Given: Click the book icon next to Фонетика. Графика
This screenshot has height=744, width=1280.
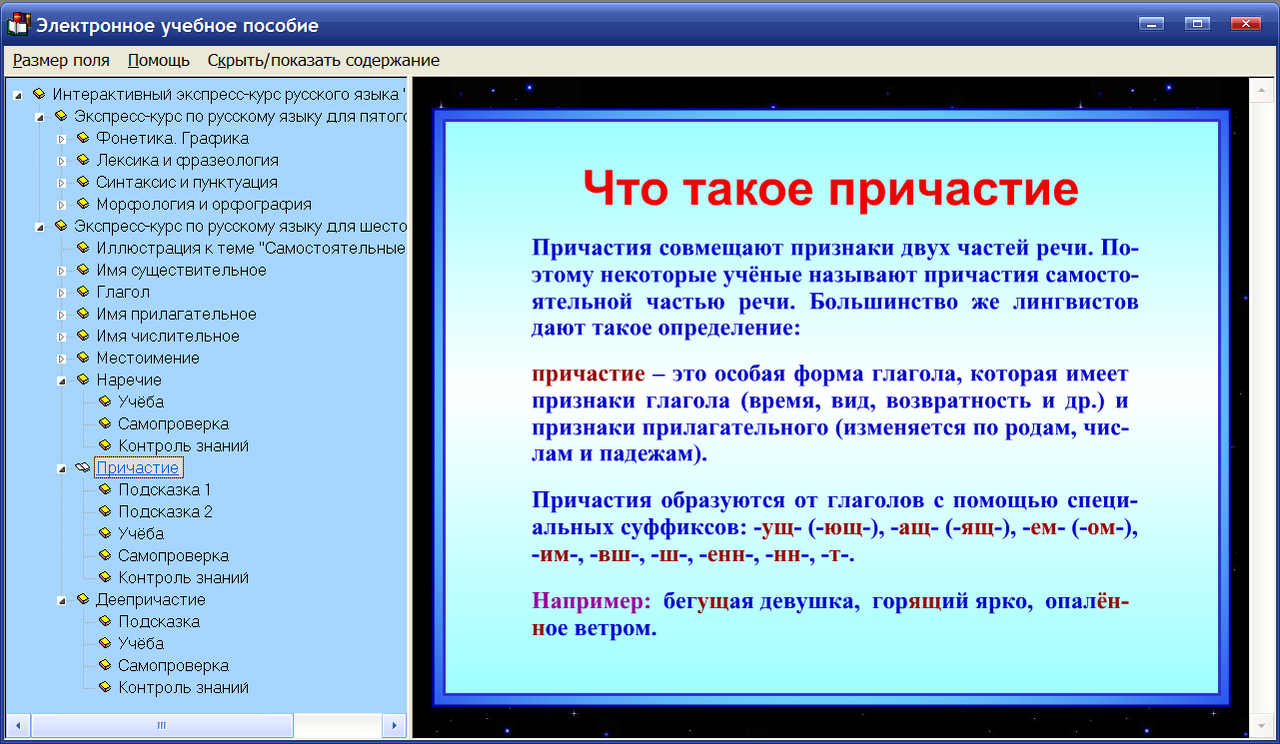Looking at the screenshot, I should [81, 138].
